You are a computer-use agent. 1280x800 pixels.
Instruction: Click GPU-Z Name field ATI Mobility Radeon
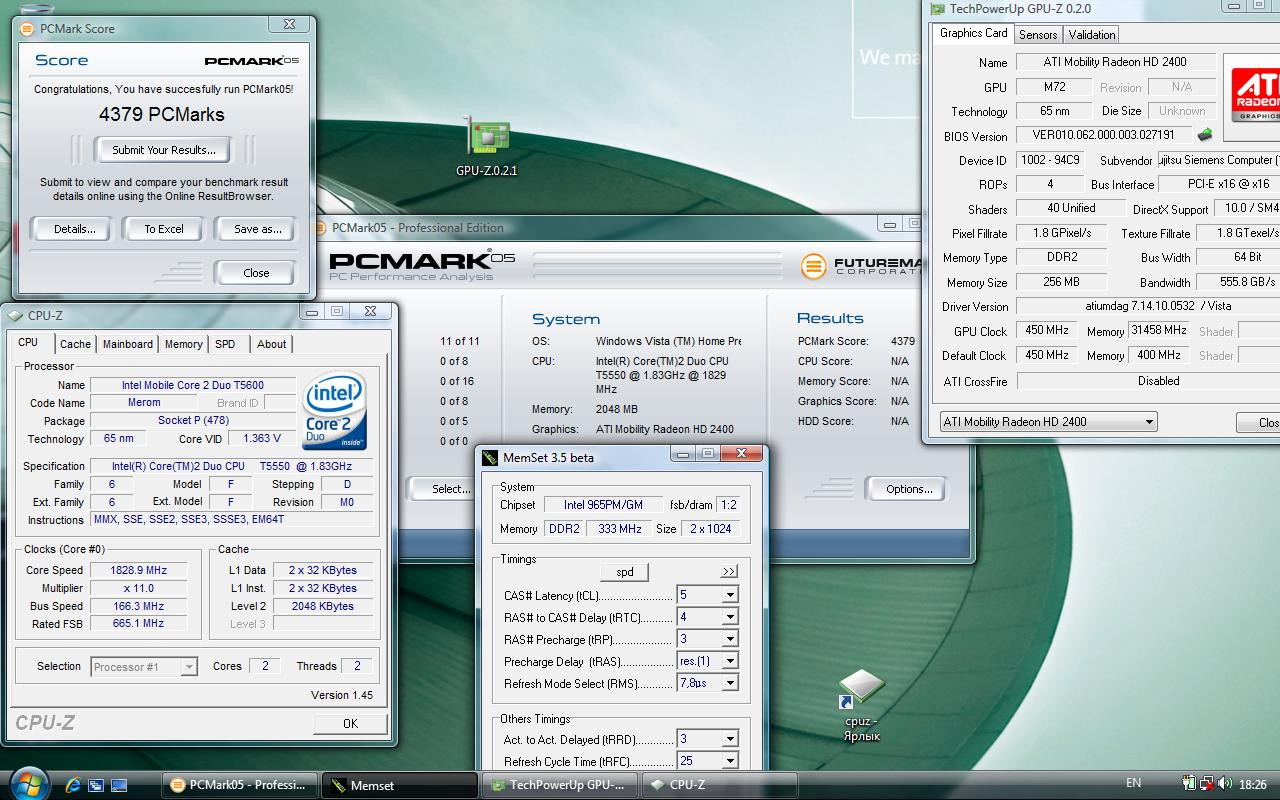click(x=1116, y=62)
